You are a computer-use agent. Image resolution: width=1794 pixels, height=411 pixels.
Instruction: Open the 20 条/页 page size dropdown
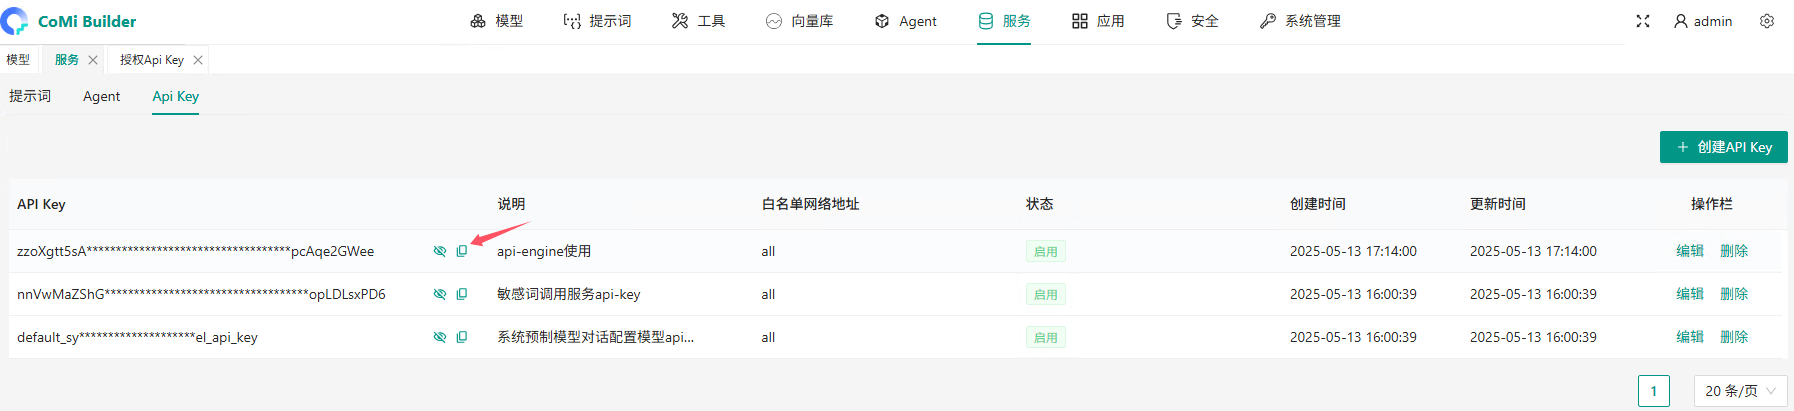pyautogui.click(x=1740, y=391)
